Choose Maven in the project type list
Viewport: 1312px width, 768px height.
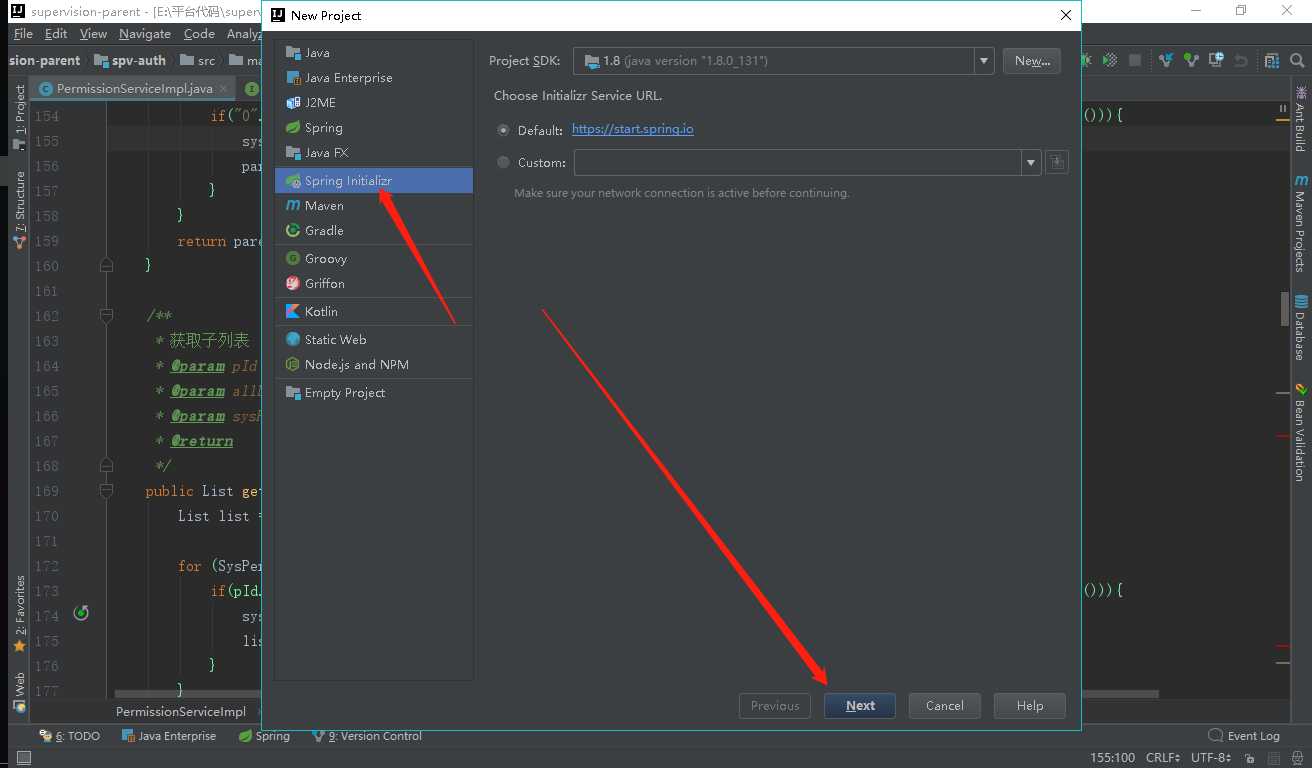pyautogui.click(x=373, y=206)
